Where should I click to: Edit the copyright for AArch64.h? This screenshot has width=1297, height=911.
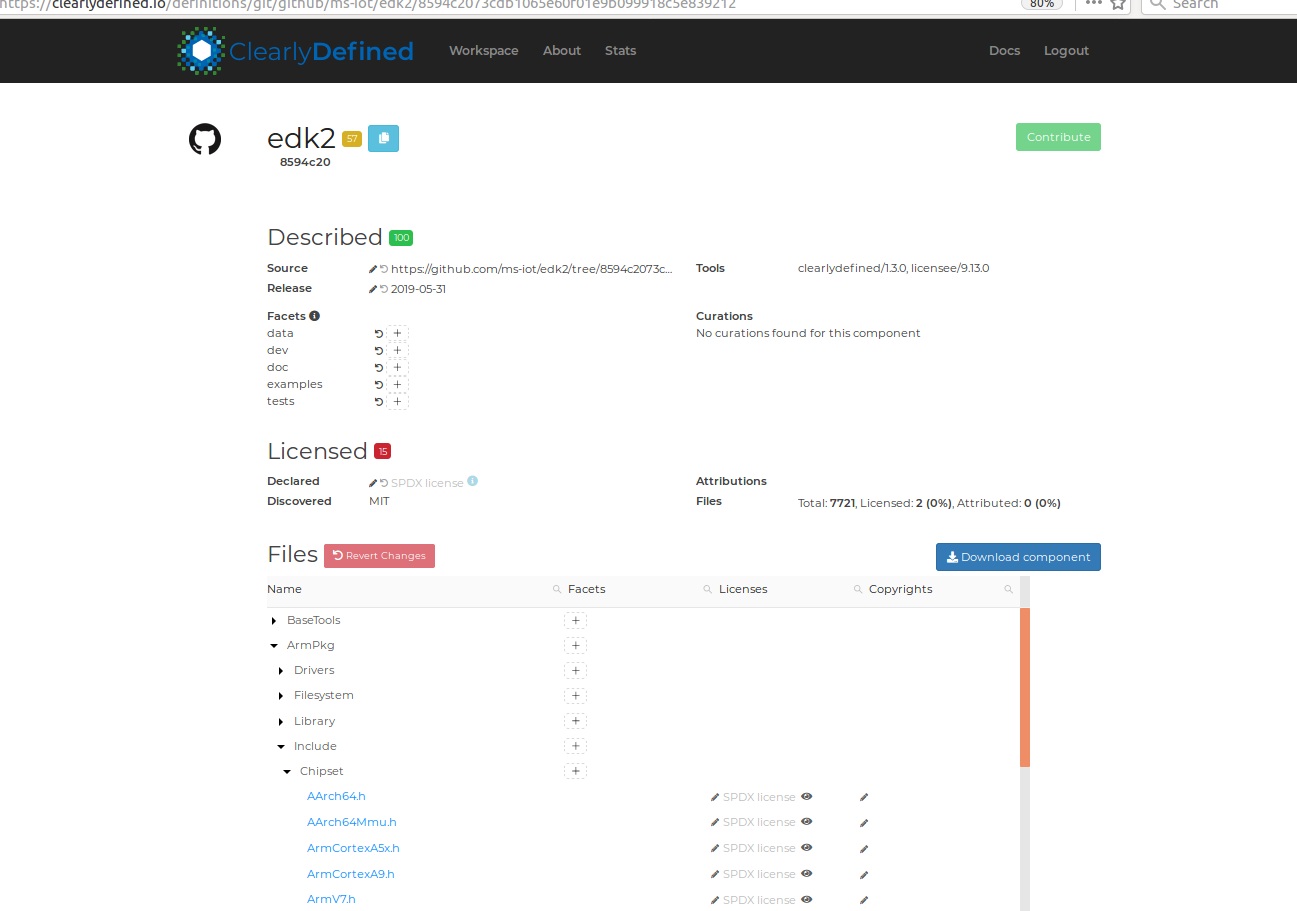click(862, 796)
